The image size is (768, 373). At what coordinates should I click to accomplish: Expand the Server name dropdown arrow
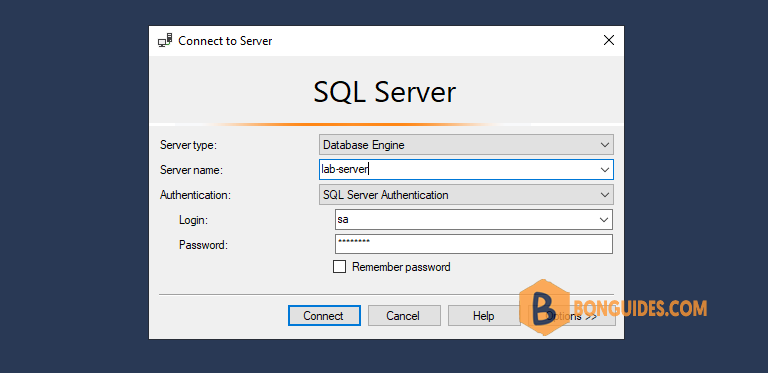tap(604, 170)
